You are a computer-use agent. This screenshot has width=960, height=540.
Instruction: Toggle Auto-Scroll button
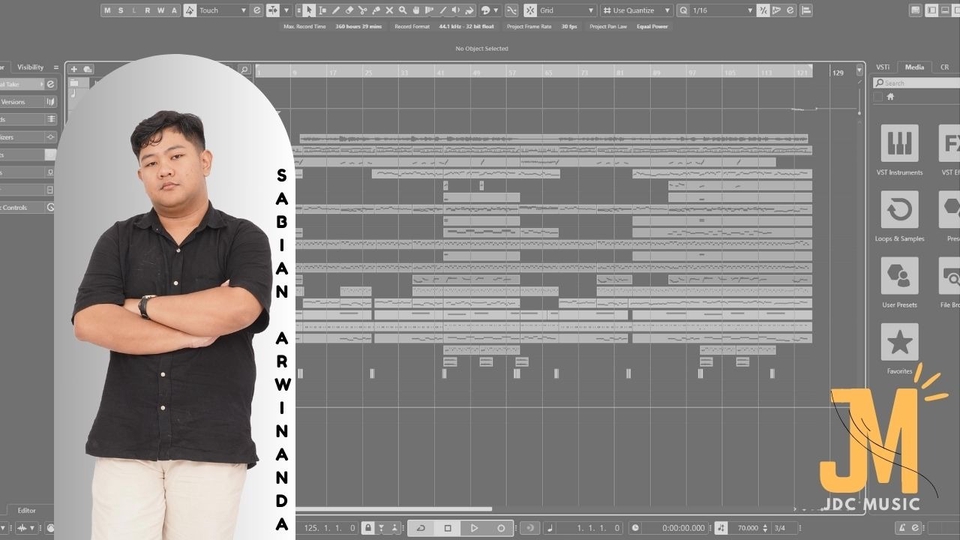(x=273, y=10)
